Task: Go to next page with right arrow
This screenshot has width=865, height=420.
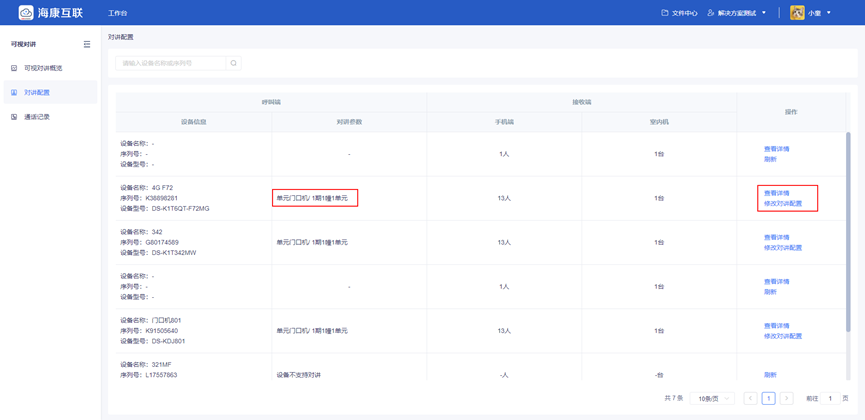Action: click(x=786, y=398)
